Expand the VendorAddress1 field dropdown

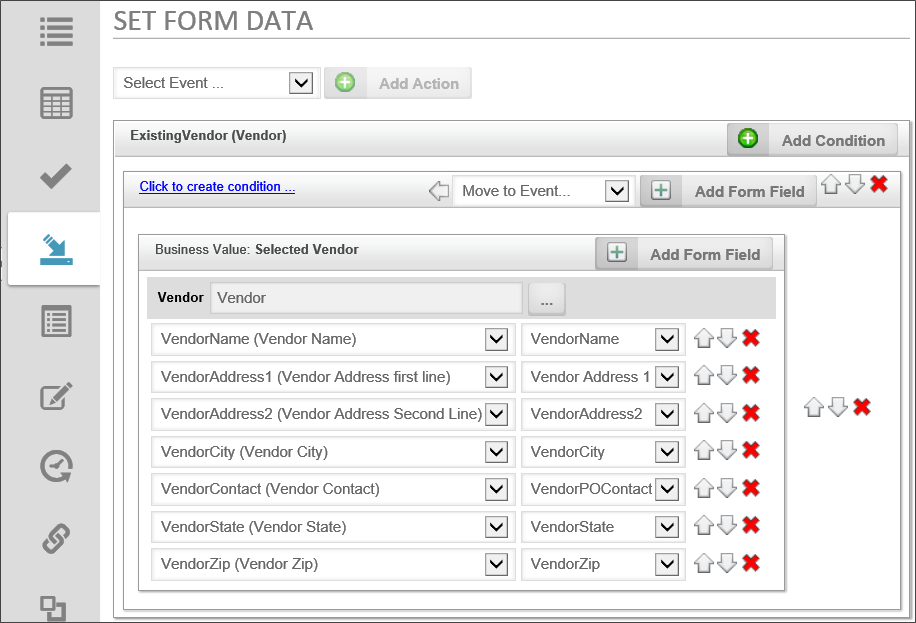496,377
